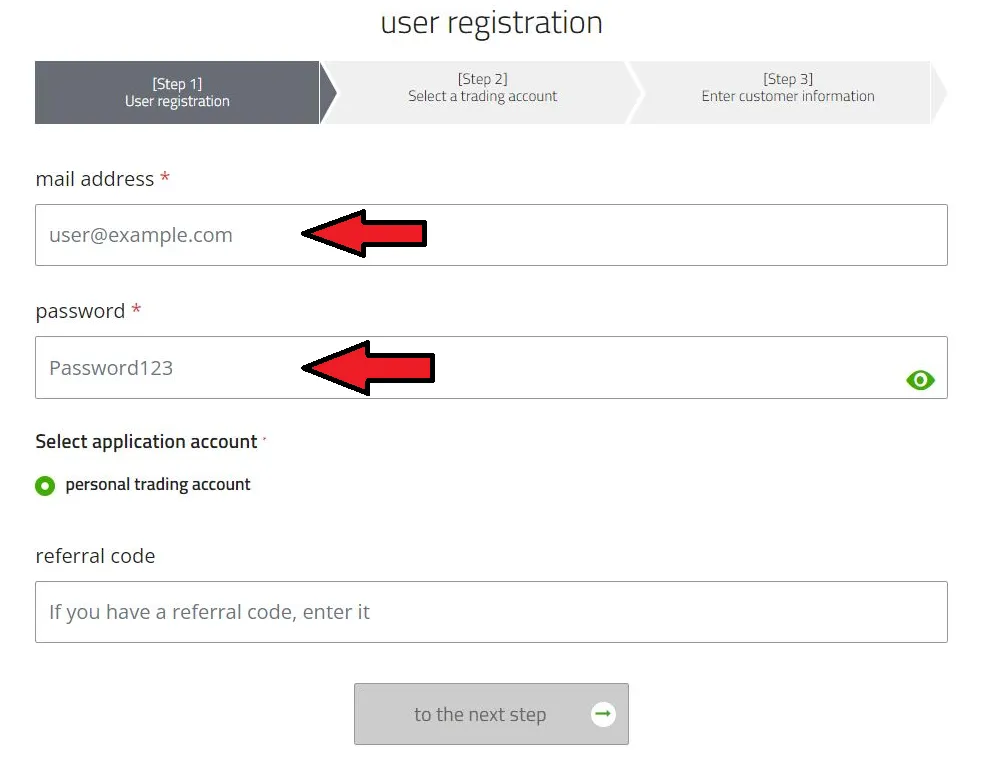Click the 'referral code' field label
The width and height of the screenshot is (1008, 781).
pos(95,555)
